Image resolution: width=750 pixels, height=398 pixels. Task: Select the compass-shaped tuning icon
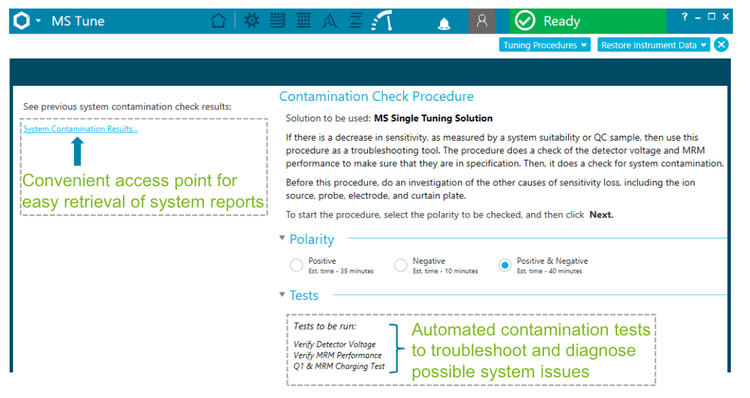pyautogui.click(x=330, y=21)
